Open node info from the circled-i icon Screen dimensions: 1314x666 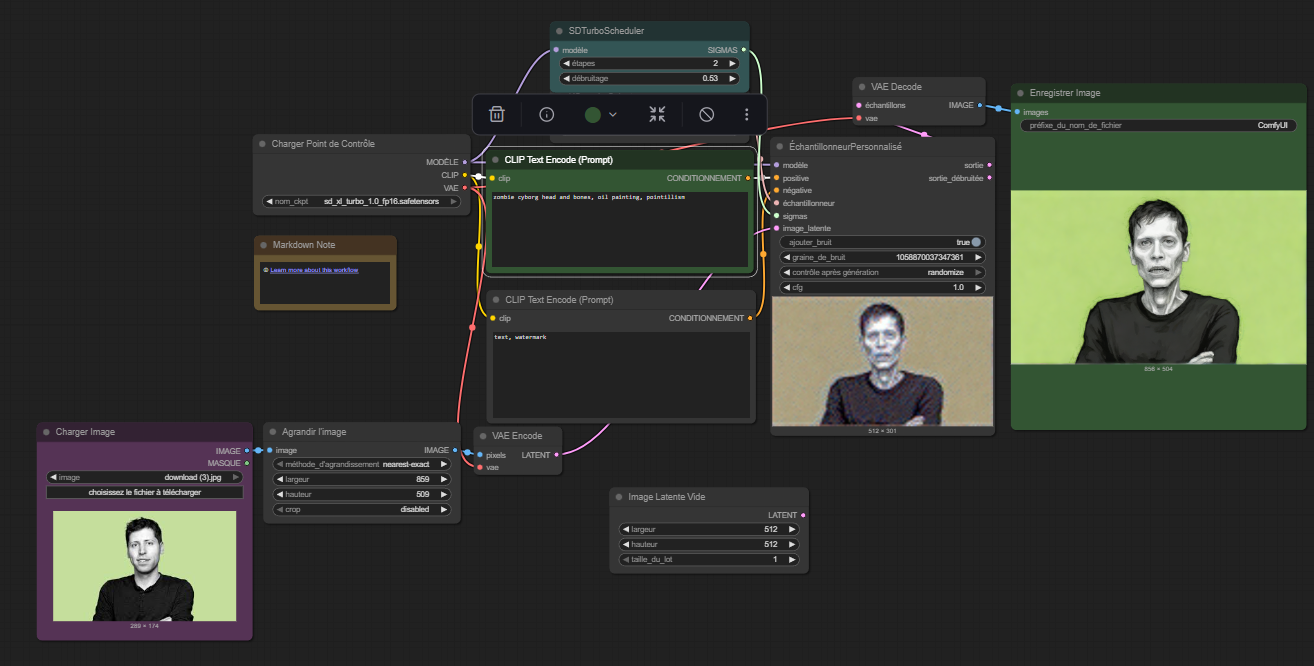coord(546,115)
